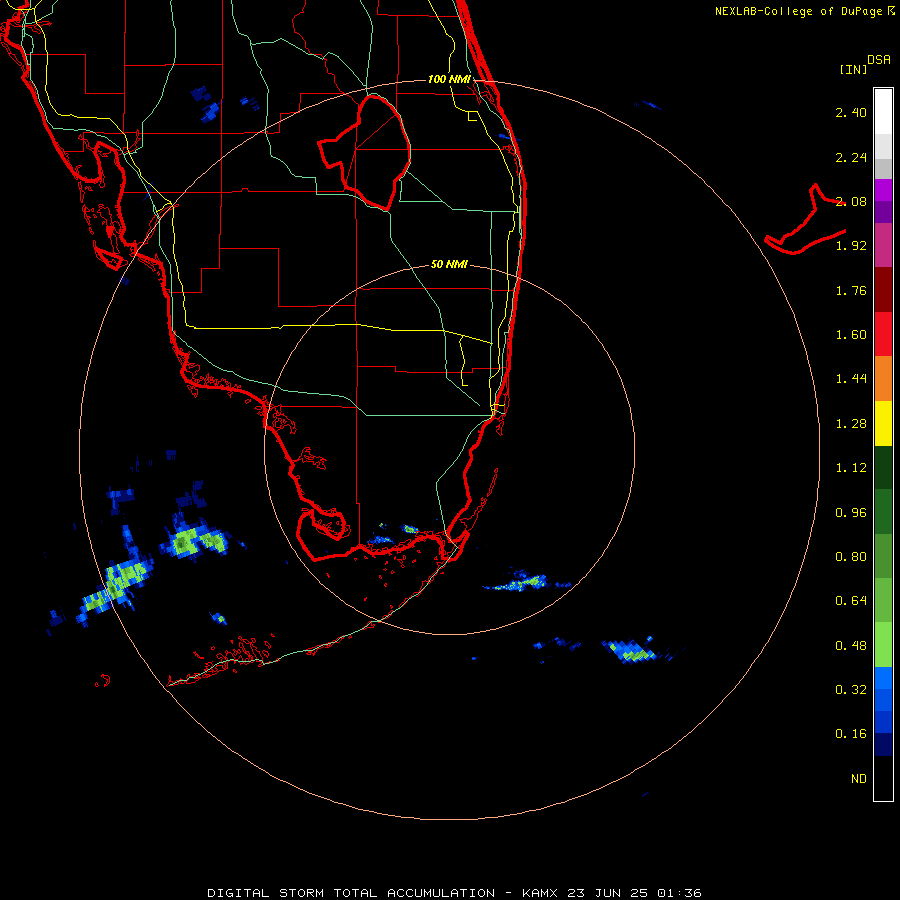Click the 1.12 legend value
Image resolution: width=900 pixels, height=900 pixels.
click(851, 468)
